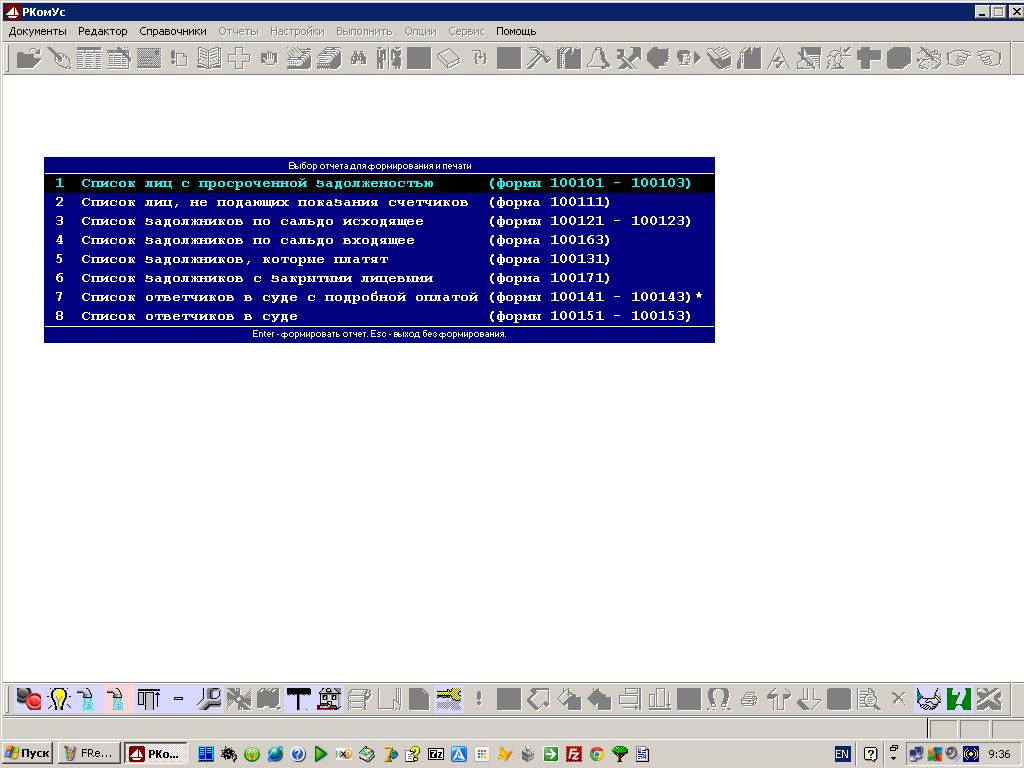This screenshot has width=1024, height=768.
Task: Click the open book icon in toolbar
Action: (x=208, y=59)
